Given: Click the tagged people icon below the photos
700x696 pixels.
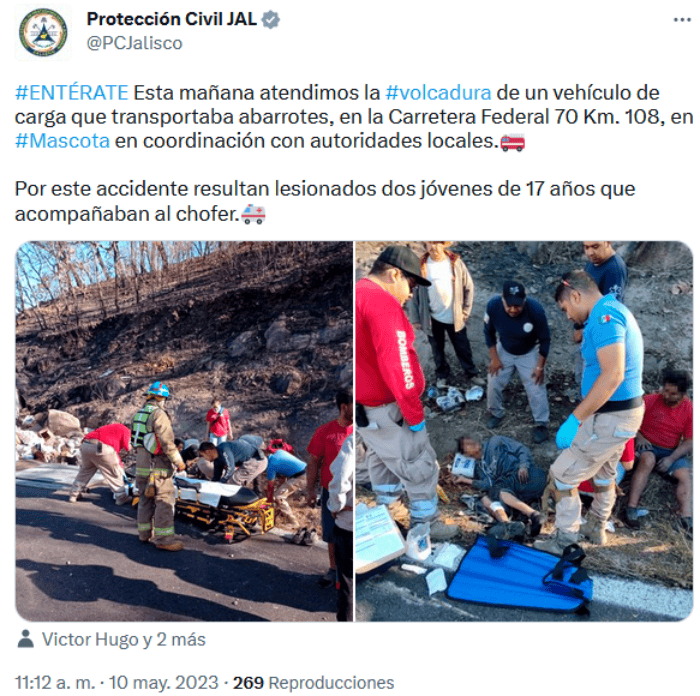Looking at the screenshot, I should click(25, 639).
